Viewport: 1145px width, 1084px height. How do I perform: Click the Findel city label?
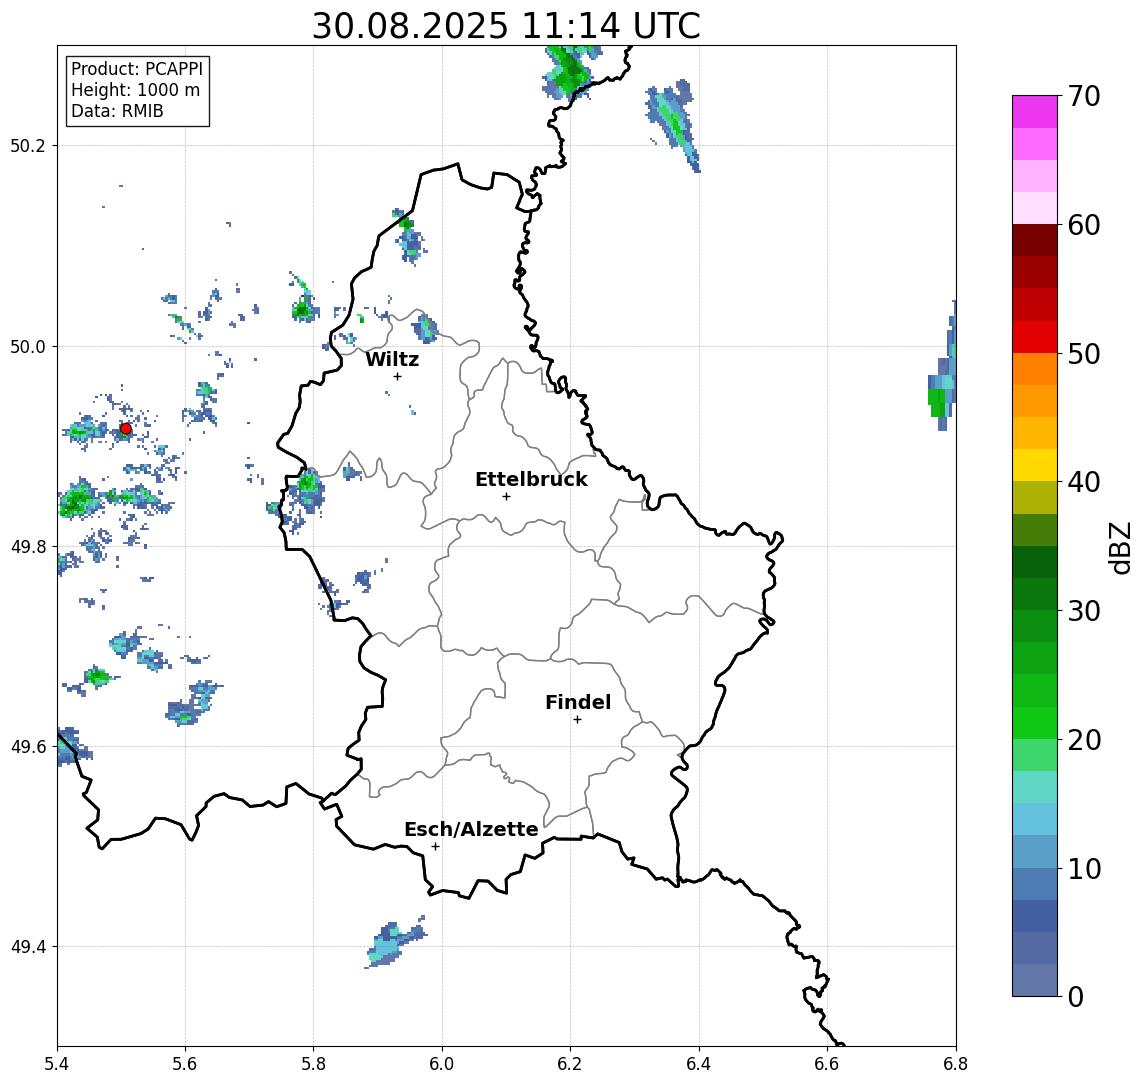pos(578,702)
